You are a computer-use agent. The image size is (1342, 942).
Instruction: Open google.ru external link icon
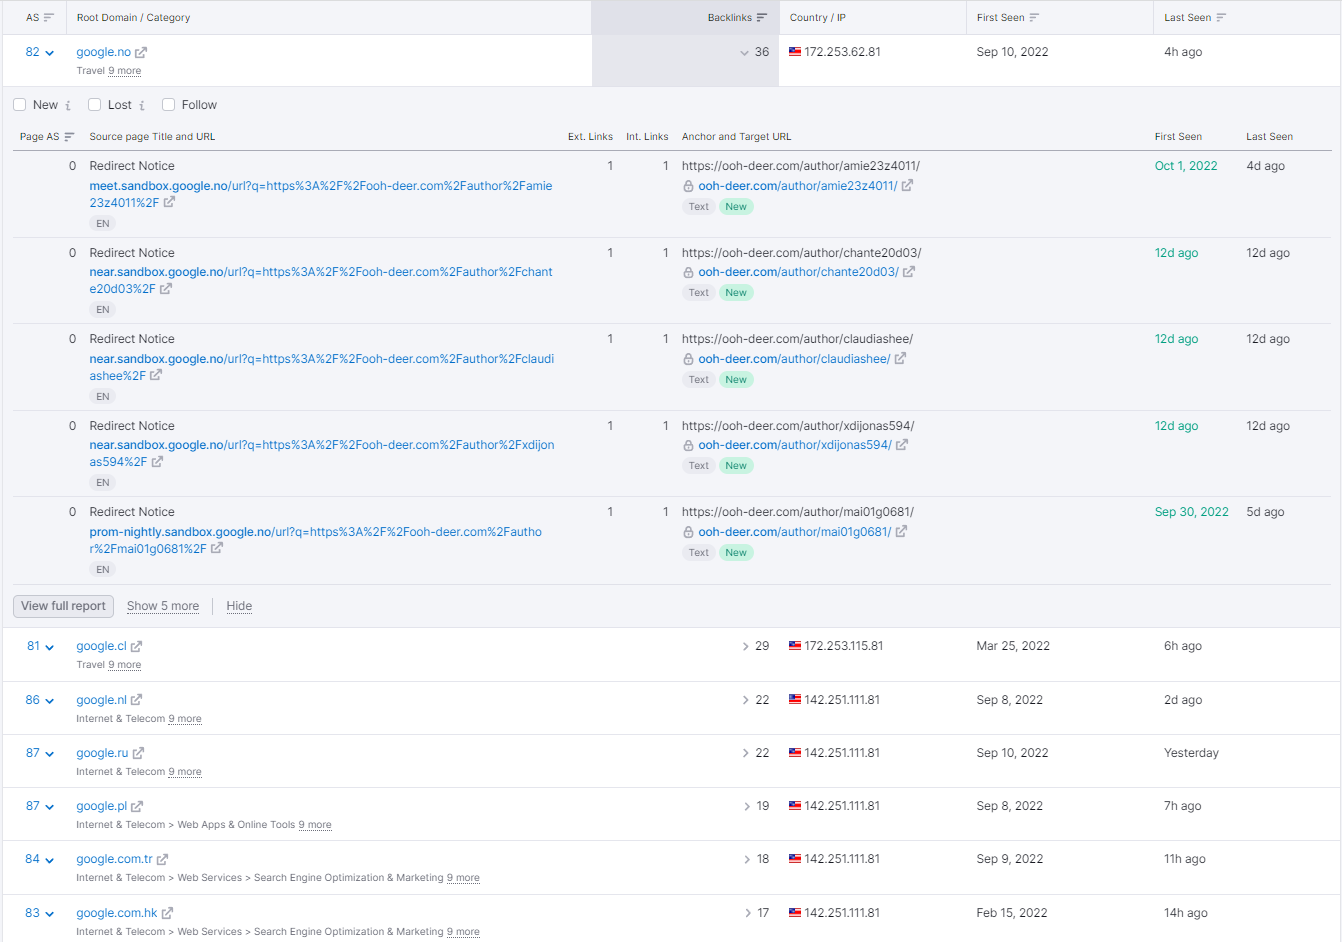click(139, 753)
